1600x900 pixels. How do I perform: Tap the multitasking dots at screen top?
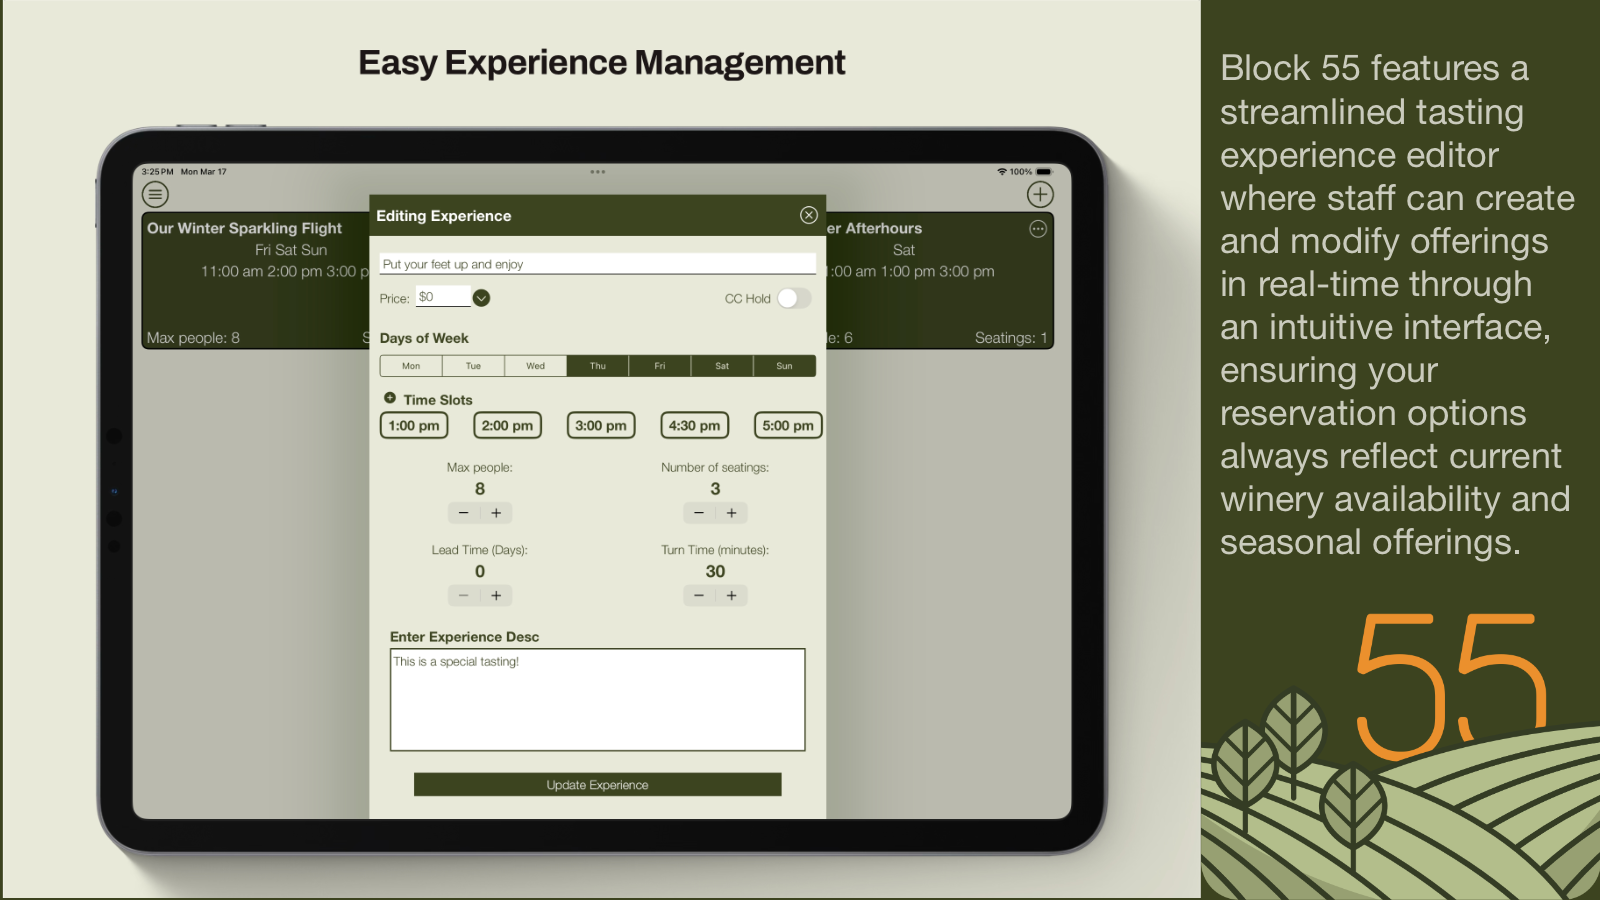[598, 171]
